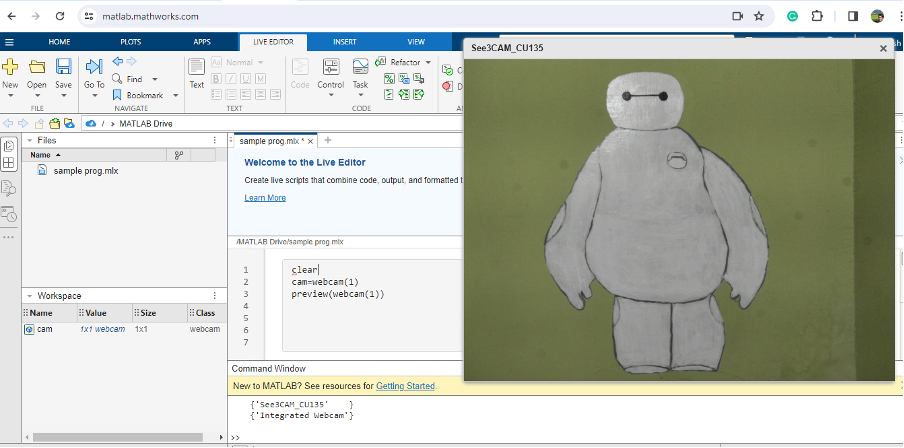Click the Find magnifier icon
The height and width of the screenshot is (448, 904).
click(117, 78)
